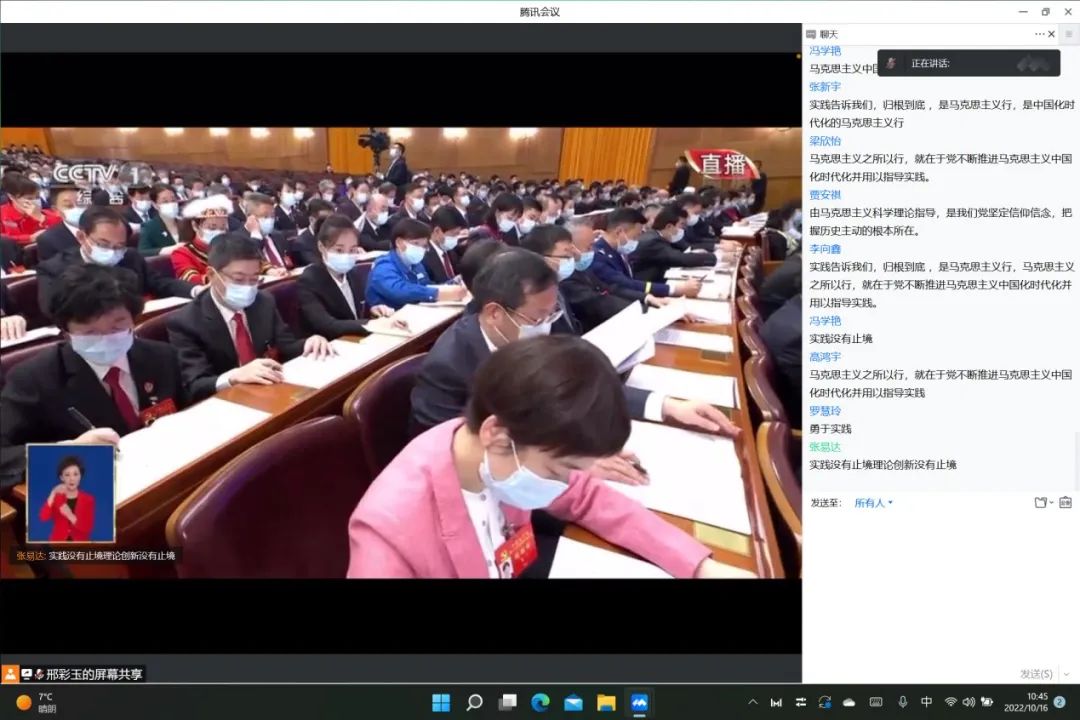Close the 聊天 chat panel

(1051, 34)
